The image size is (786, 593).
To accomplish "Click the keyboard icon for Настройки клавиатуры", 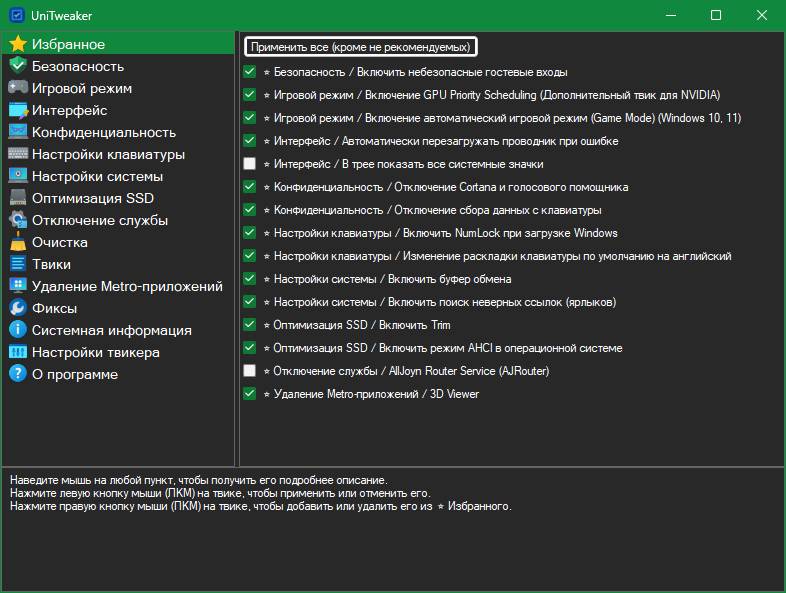I will click(x=17, y=154).
